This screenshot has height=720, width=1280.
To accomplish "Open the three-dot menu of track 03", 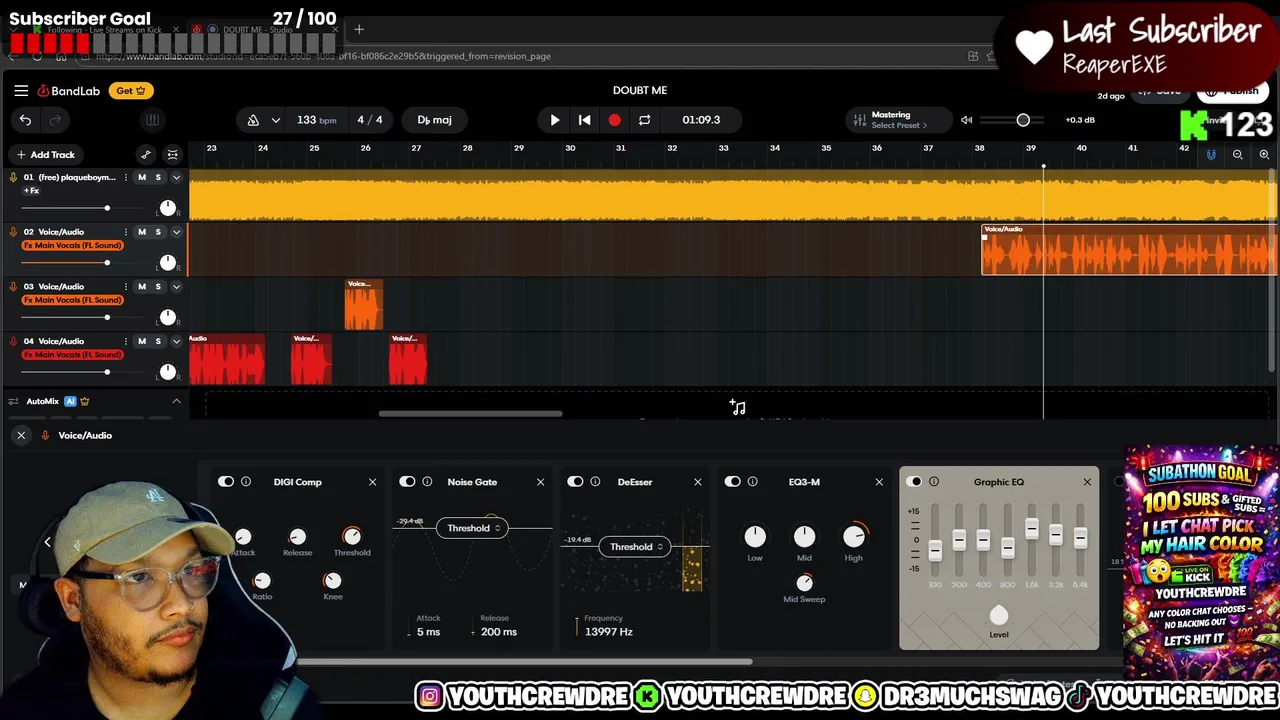I will [125, 287].
